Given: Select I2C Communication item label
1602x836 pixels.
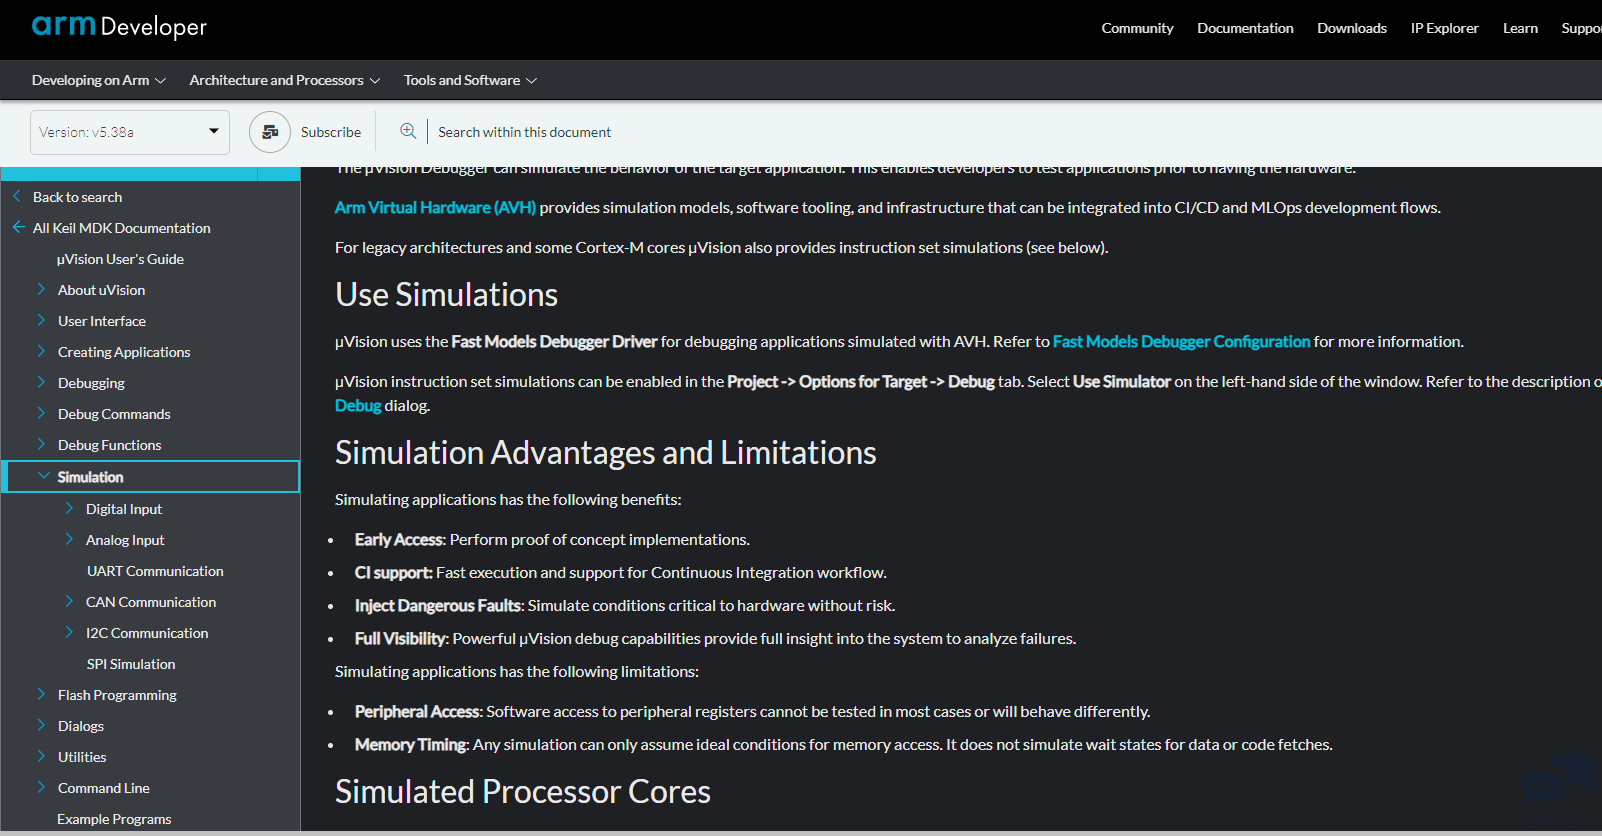Looking at the screenshot, I should tap(147, 633).
